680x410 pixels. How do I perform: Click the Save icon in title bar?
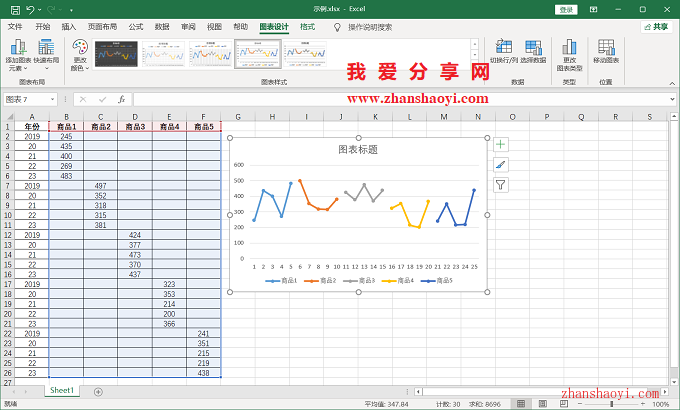tap(15, 10)
